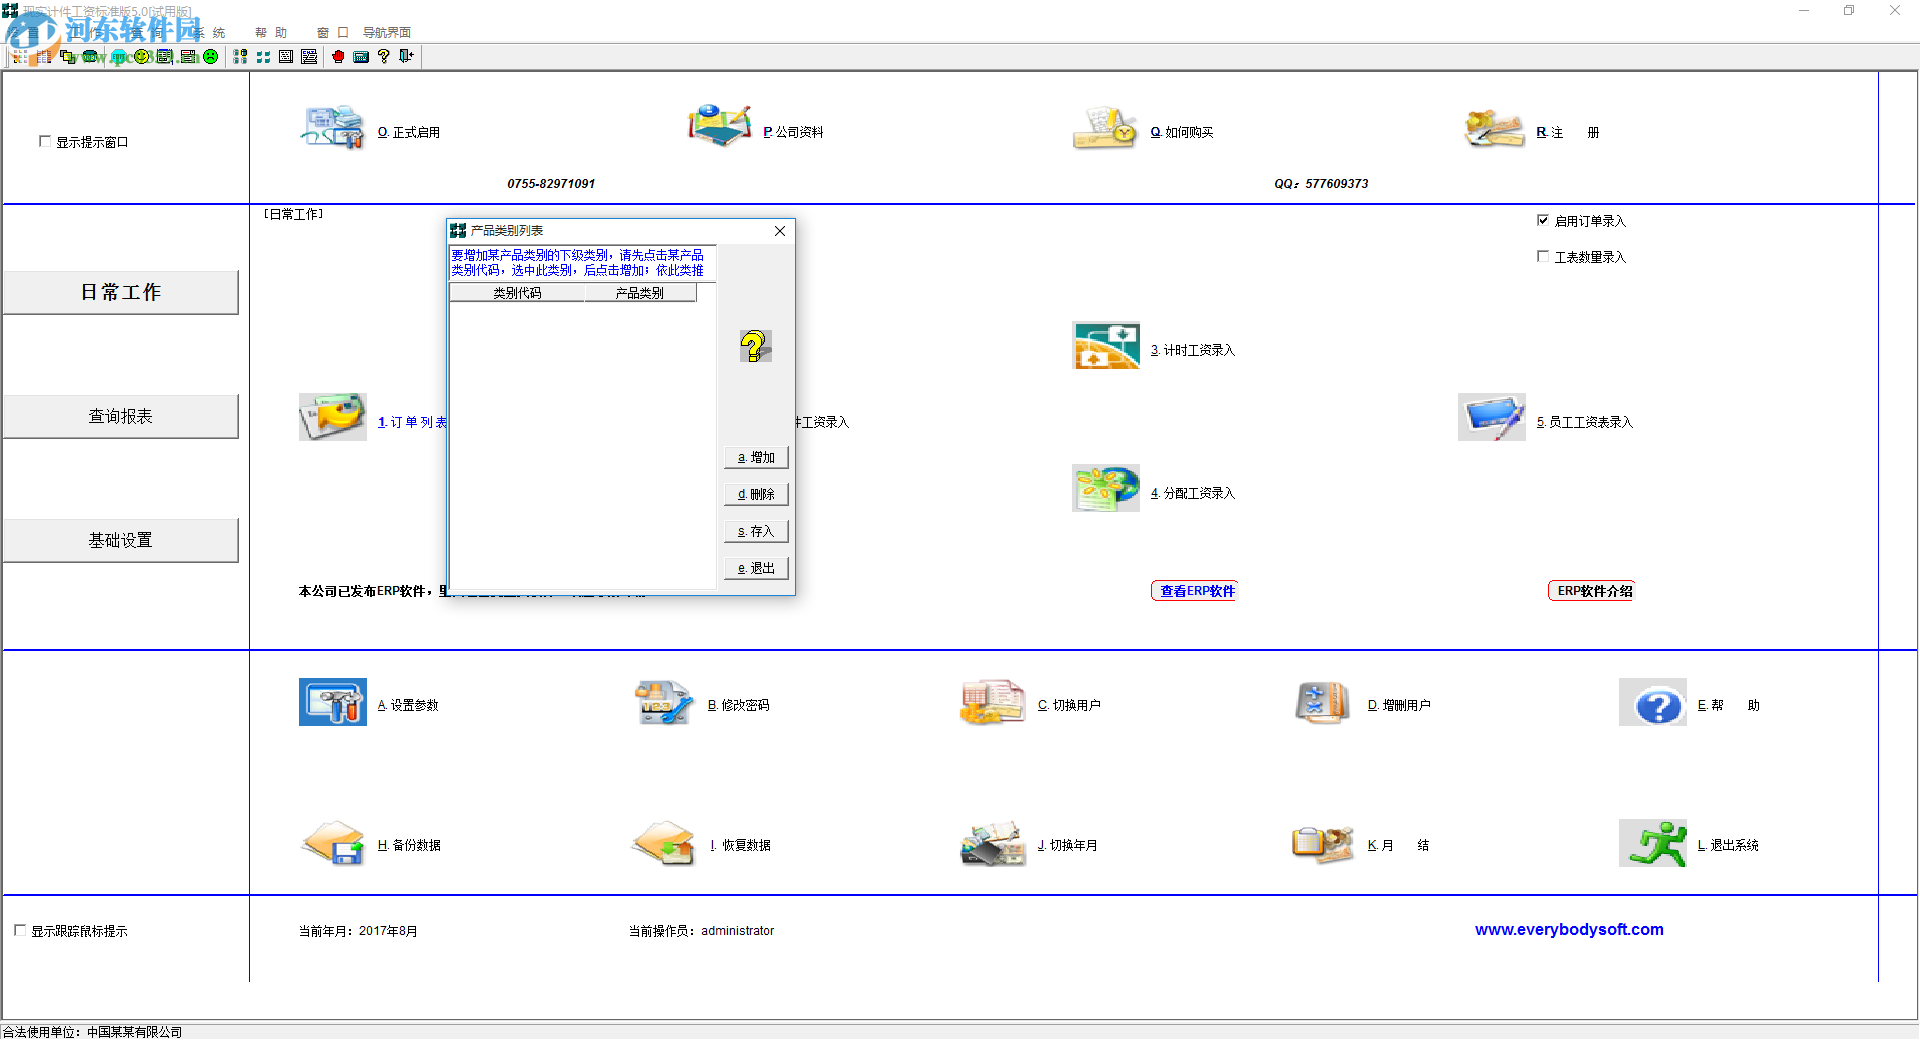Enable the 工表数量录入 checkbox
The height and width of the screenshot is (1040, 1920).
pos(1543,256)
